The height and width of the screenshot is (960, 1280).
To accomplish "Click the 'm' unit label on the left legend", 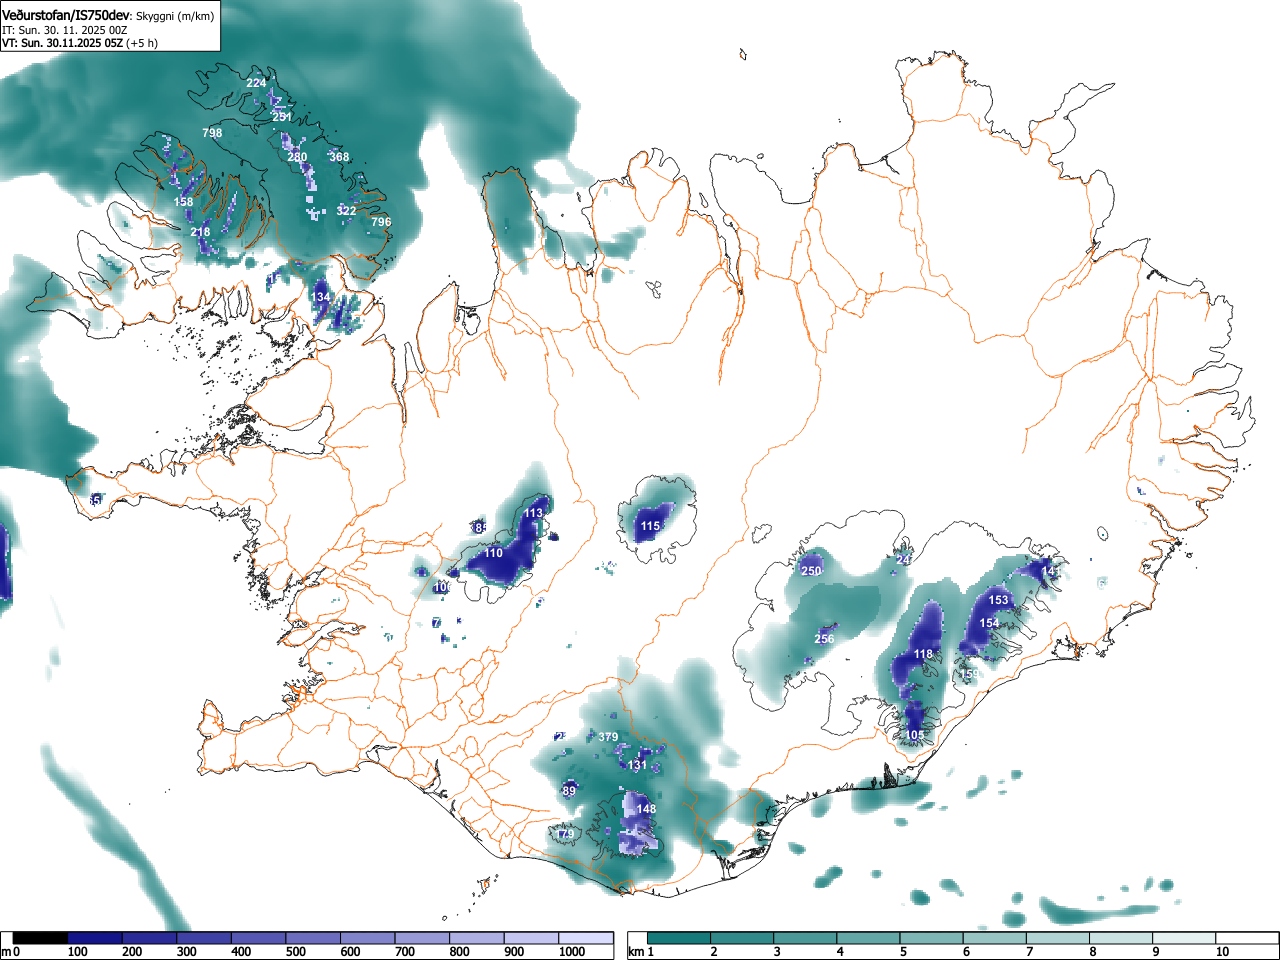I will 6,952.
